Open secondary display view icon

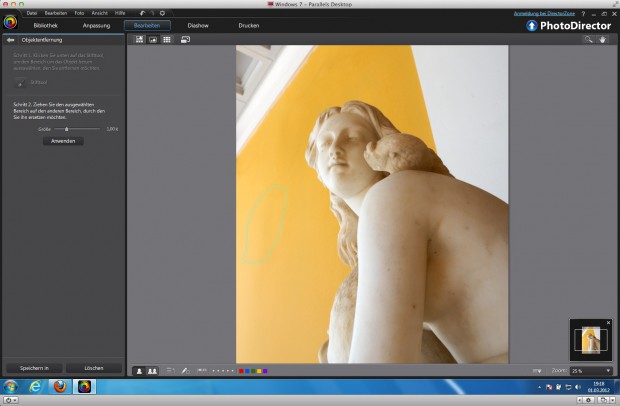click(x=185, y=40)
